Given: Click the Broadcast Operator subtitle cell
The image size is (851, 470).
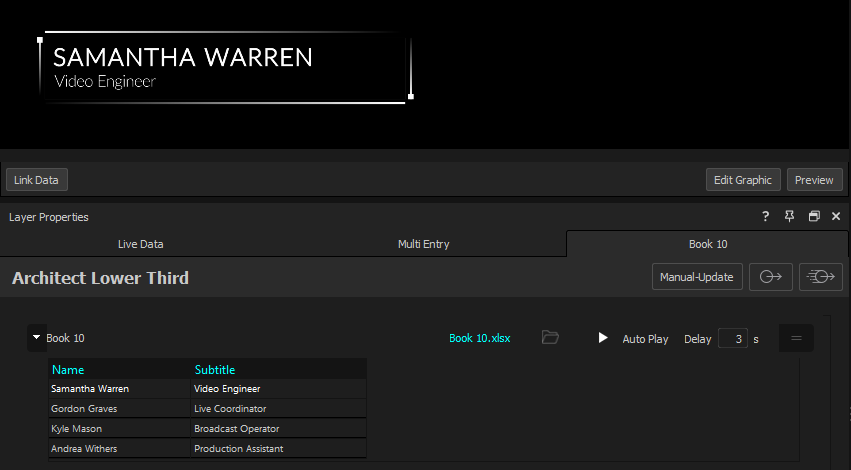Looking at the screenshot, I should (x=279, y=429).
